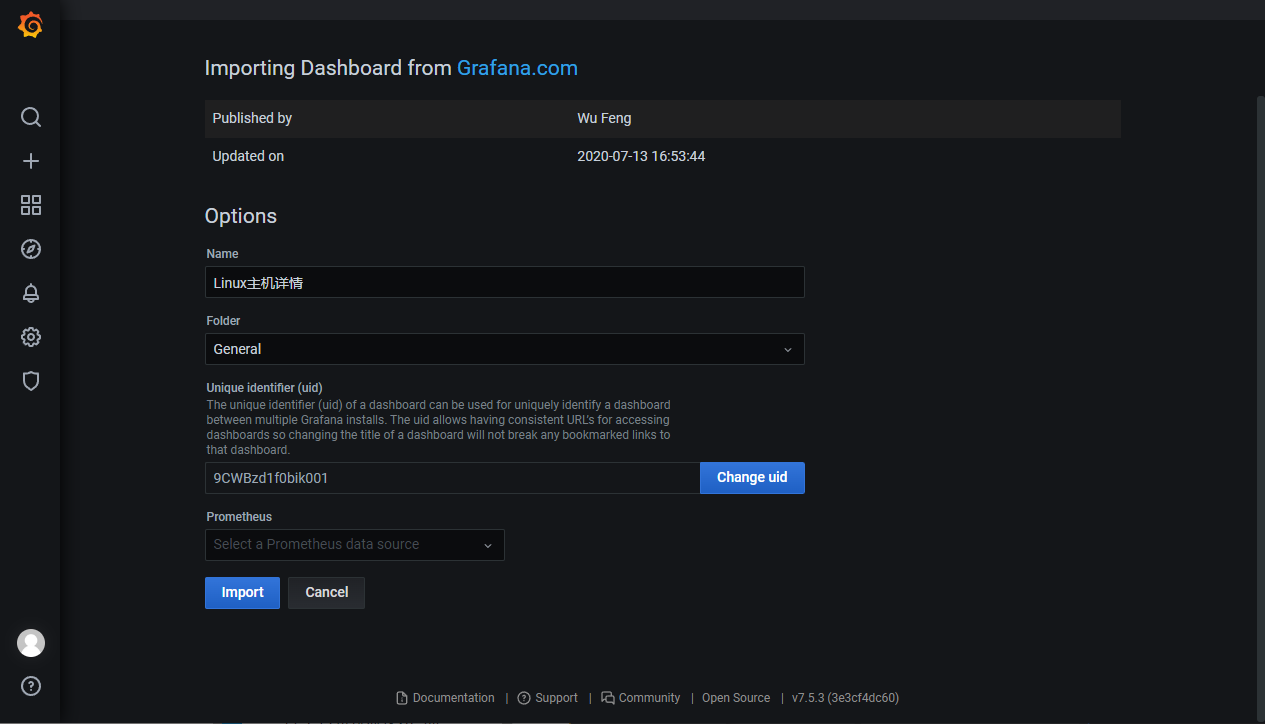Open the Configuration gear icon
This screenshot has width=1265, height=724.
click(x=31, y=337)
